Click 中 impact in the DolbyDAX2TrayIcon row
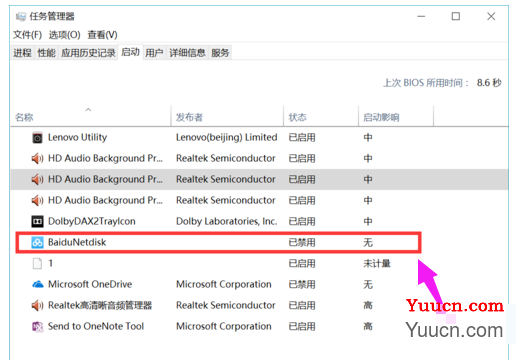This screenshot has width=516, height=360. tap(368, 221)
